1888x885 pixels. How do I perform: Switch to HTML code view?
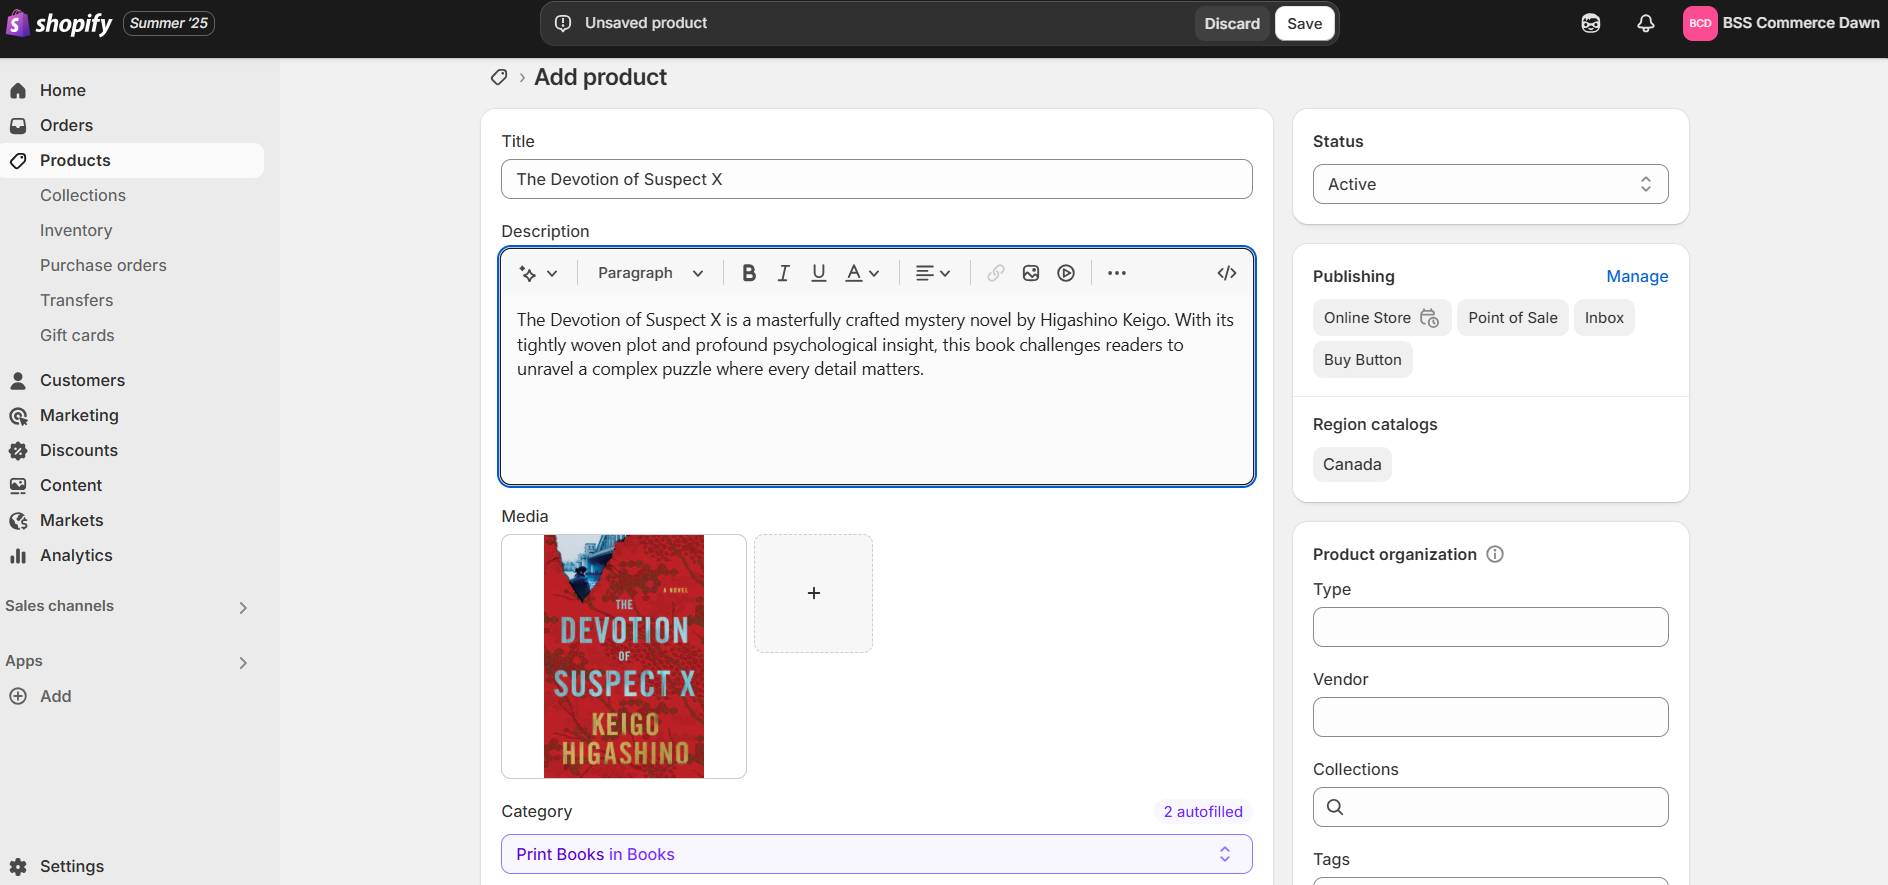point(1227,273)
